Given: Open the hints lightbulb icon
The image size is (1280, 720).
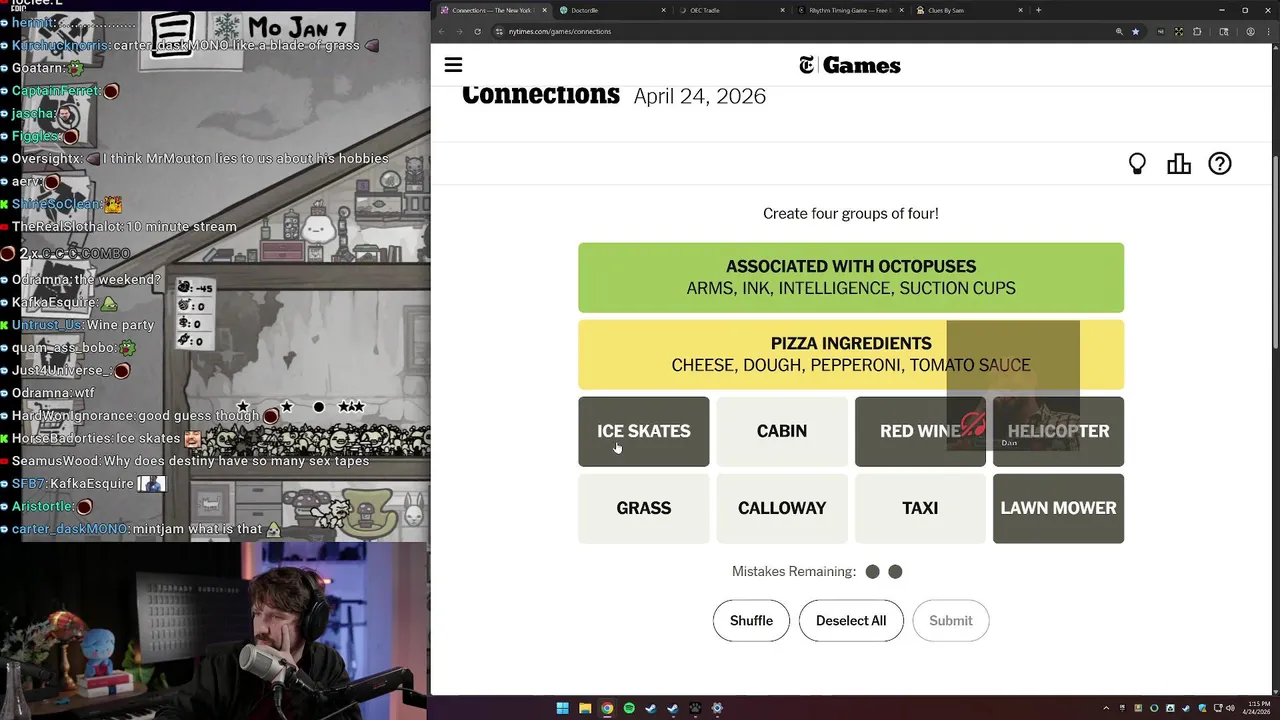Looking at the screenshot, I should 1137,164.
